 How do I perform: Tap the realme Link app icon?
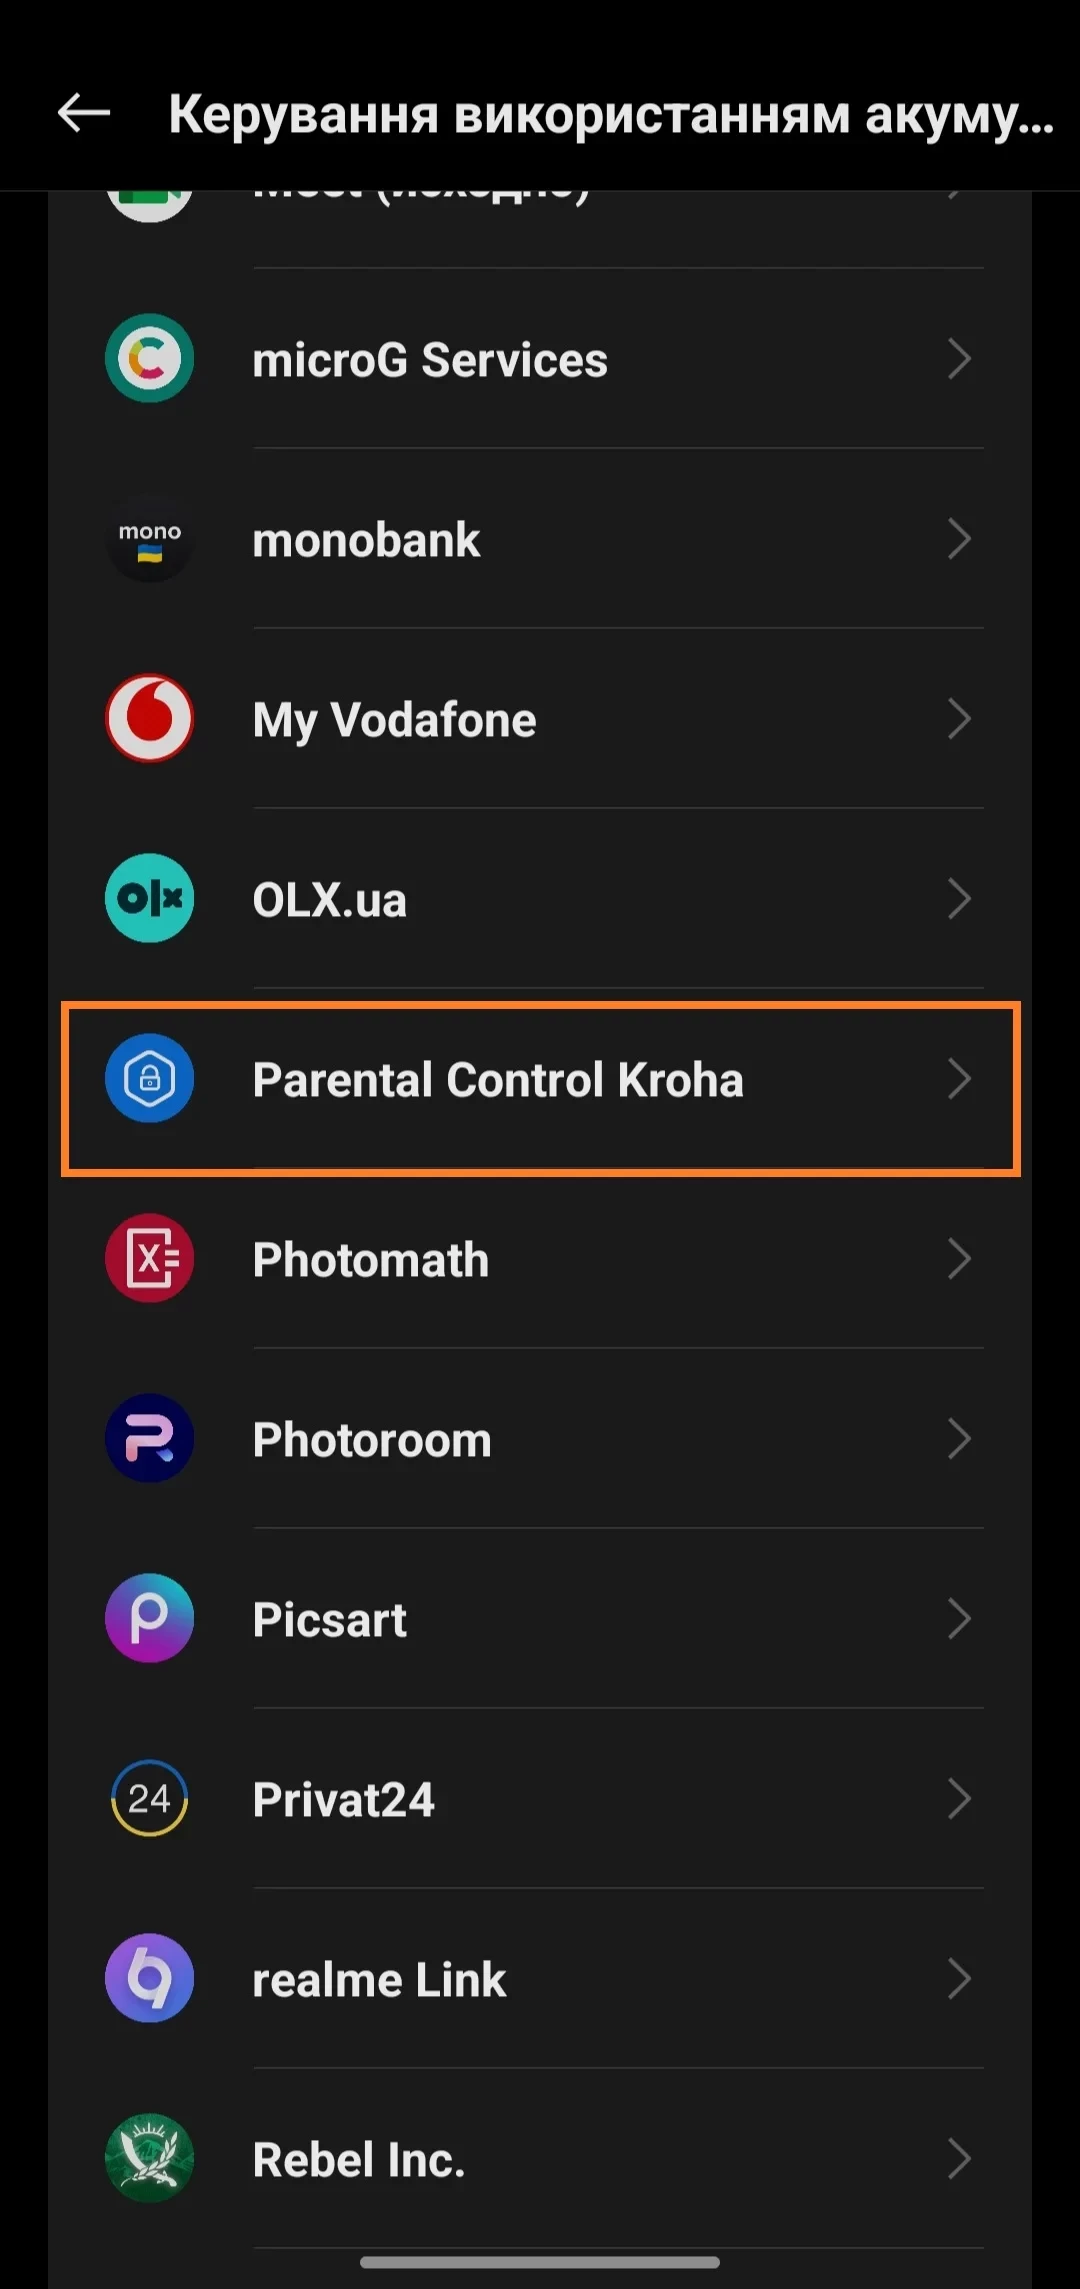pos(149,1979)
